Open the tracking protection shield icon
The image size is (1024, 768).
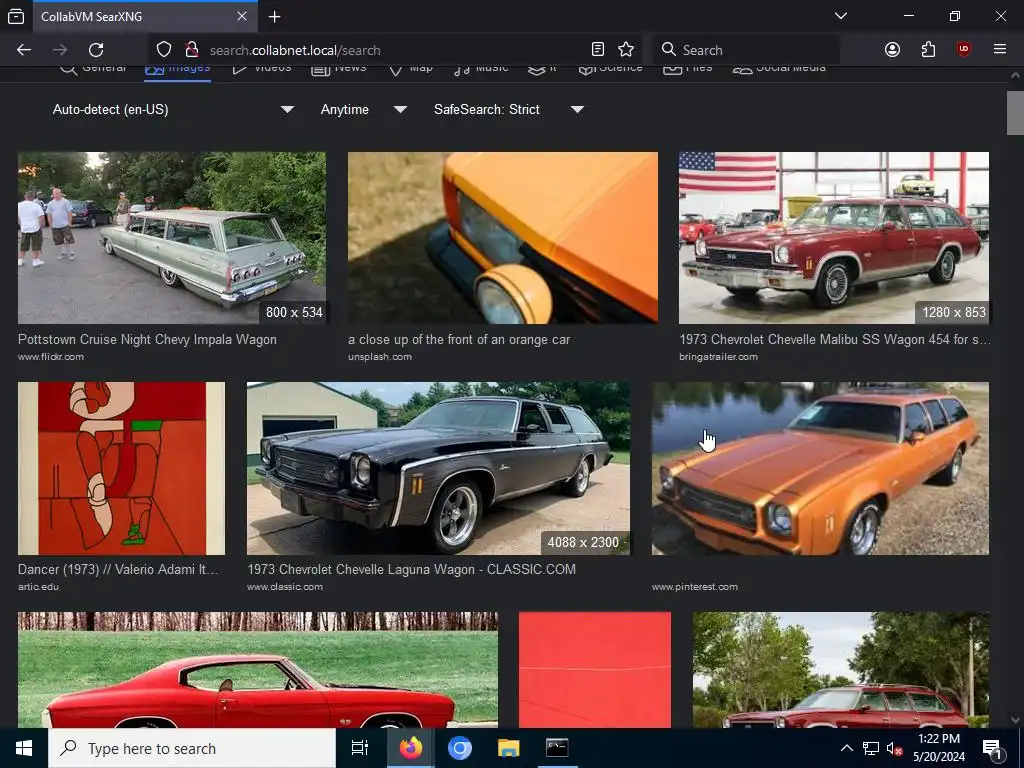click(x=164, y=50)
